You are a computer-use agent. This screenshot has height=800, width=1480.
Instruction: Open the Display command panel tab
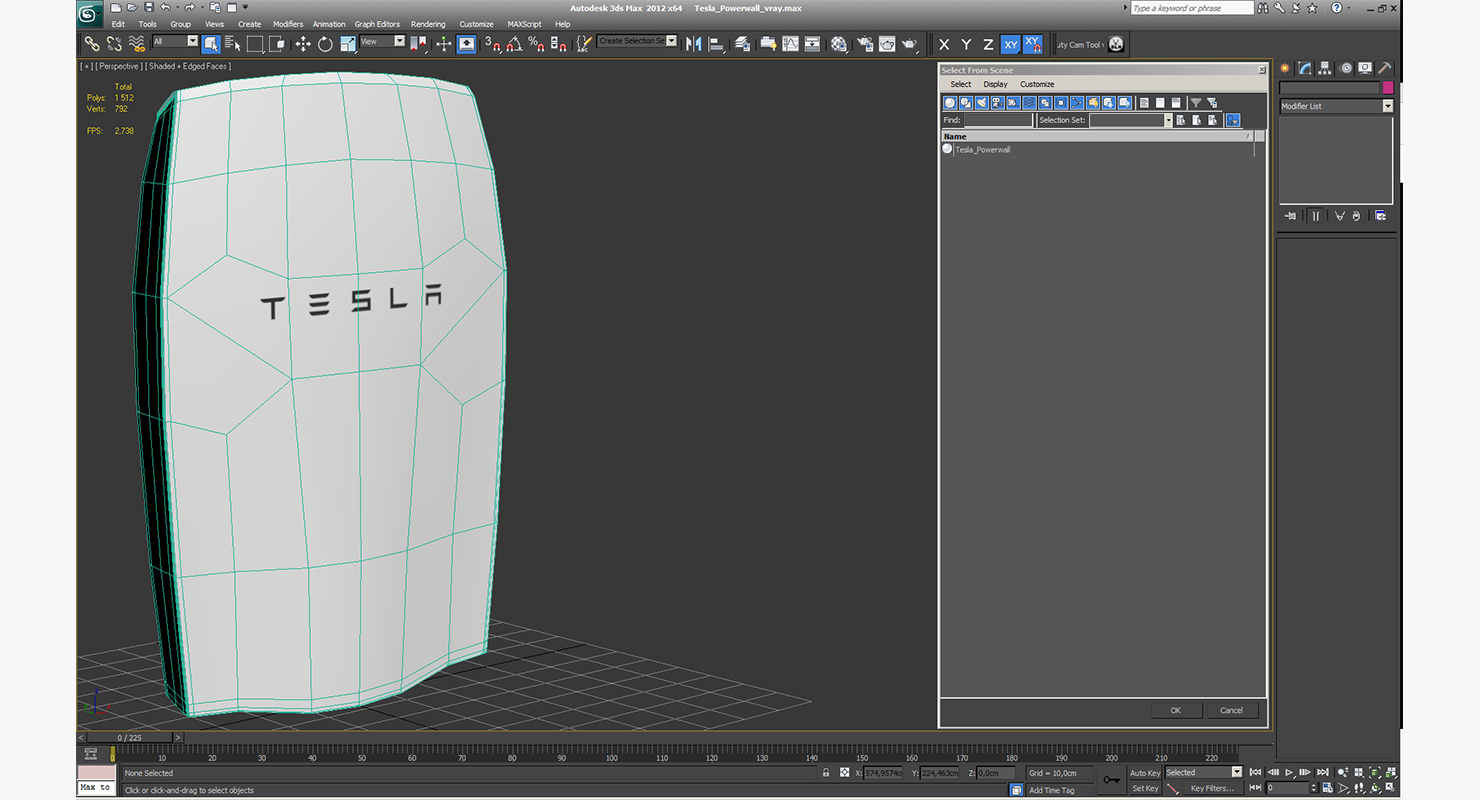[x=1365, y=68]
